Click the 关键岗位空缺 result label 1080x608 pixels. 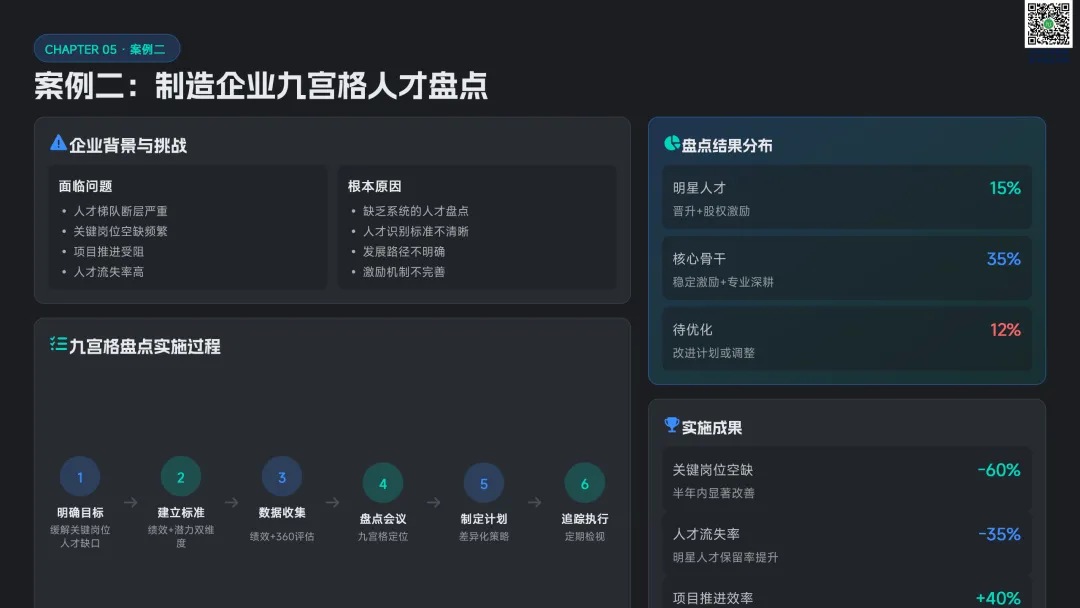tap(713, 470)
